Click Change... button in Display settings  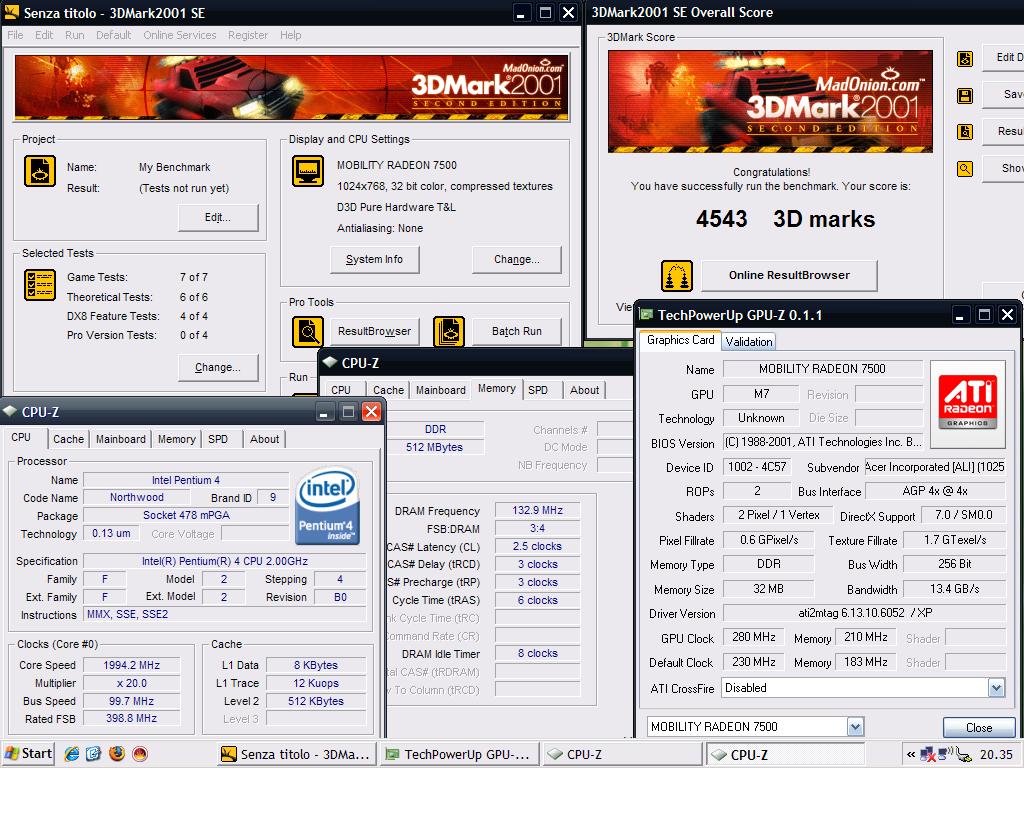517,260
